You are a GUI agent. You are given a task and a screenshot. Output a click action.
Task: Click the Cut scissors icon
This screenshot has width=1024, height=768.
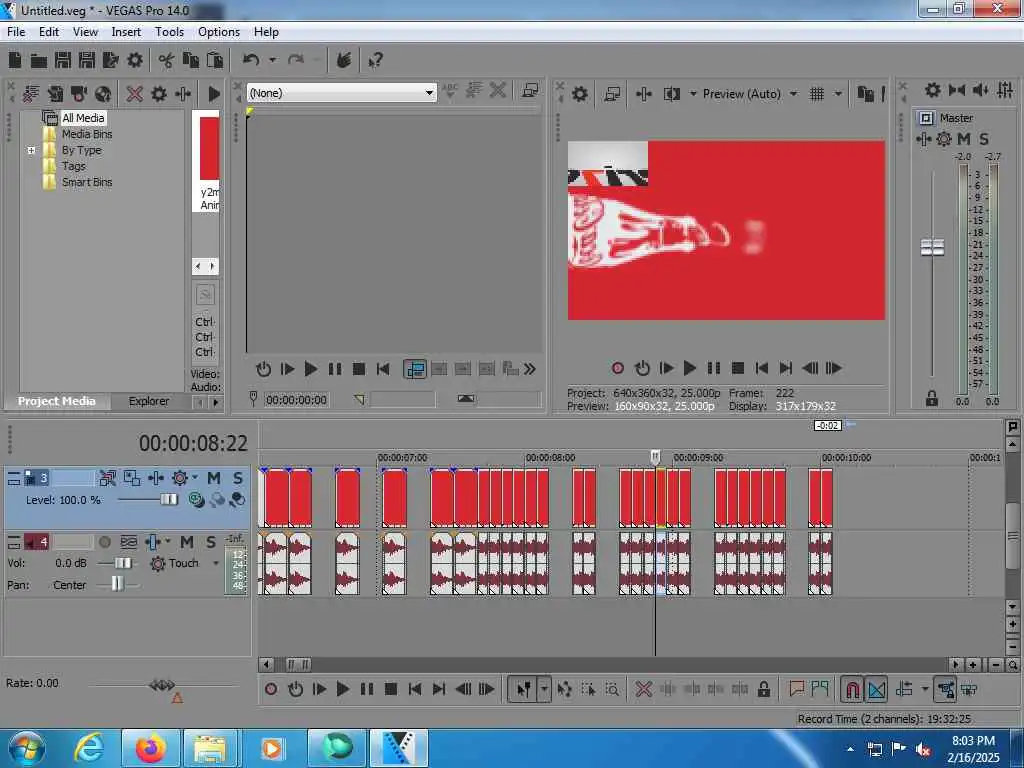(166, 61)
